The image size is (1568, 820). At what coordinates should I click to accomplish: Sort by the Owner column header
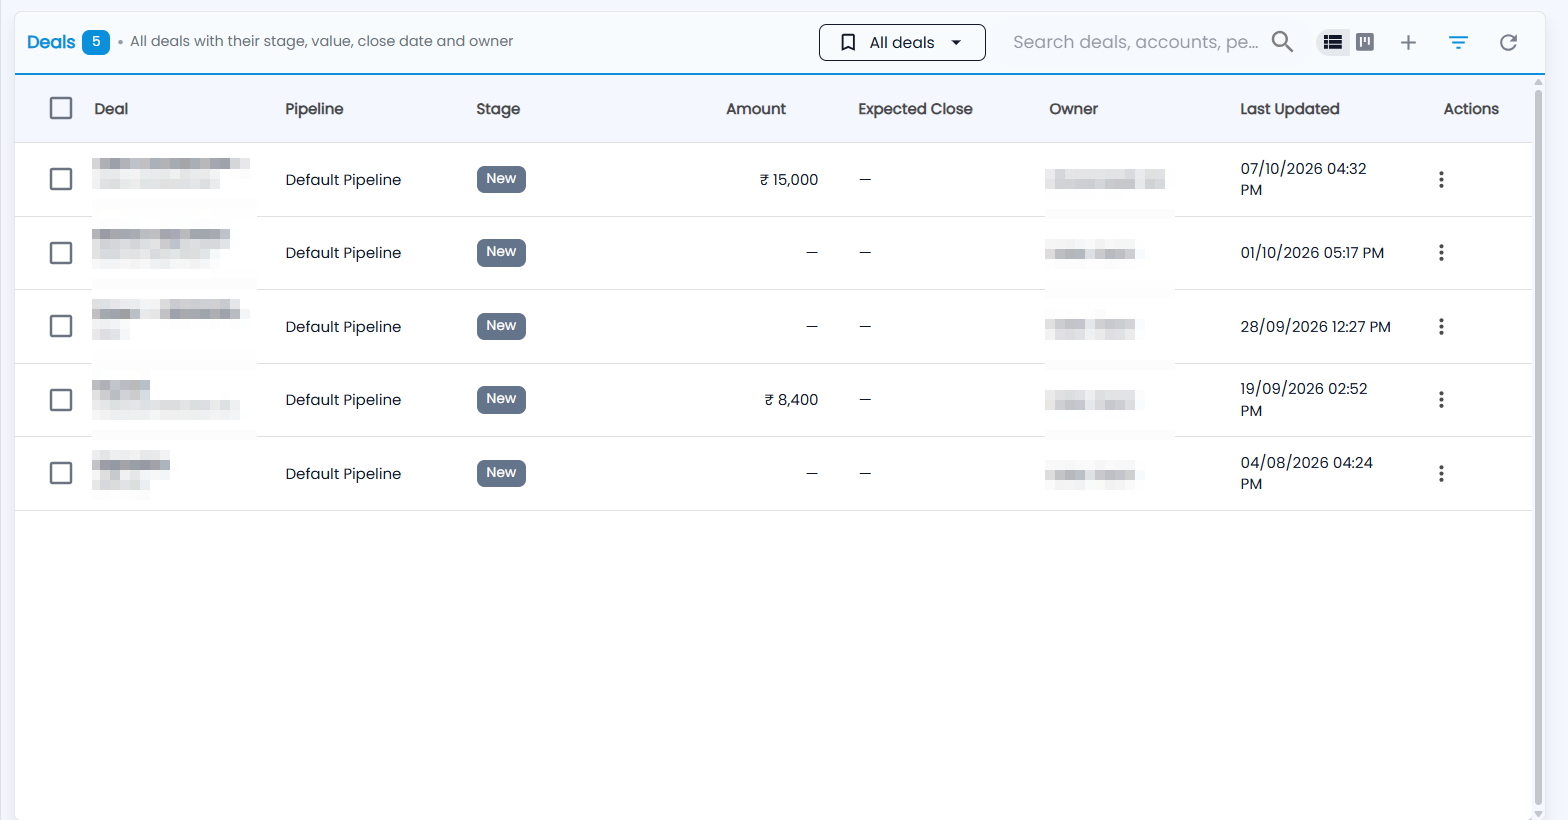point(1073,109)
